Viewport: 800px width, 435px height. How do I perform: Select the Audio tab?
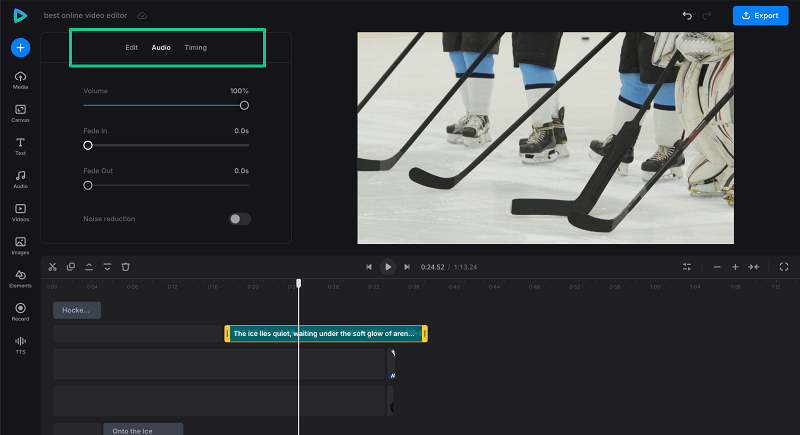[x=161, y=47]
